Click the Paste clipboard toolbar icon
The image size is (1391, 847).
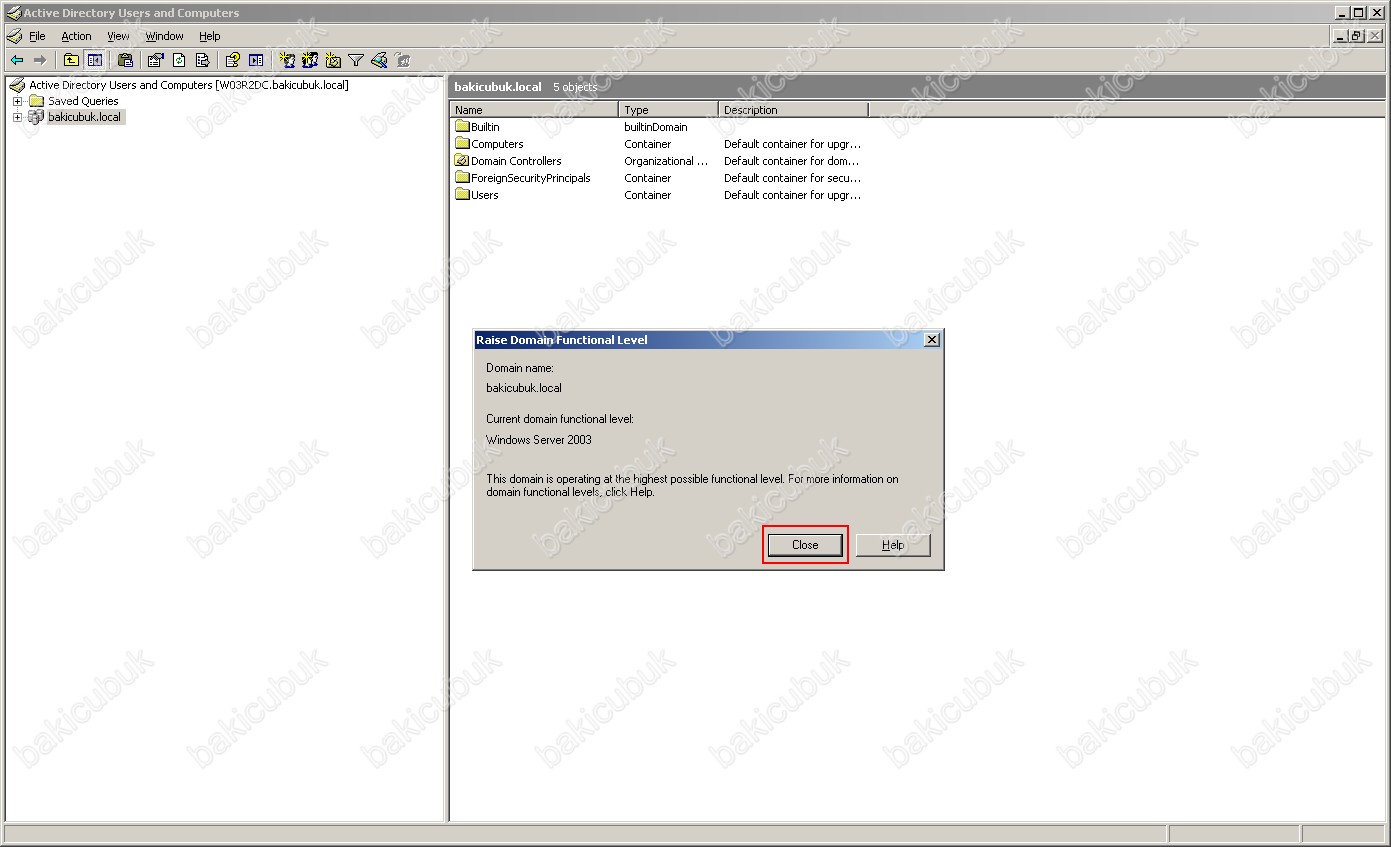point(125,60)
